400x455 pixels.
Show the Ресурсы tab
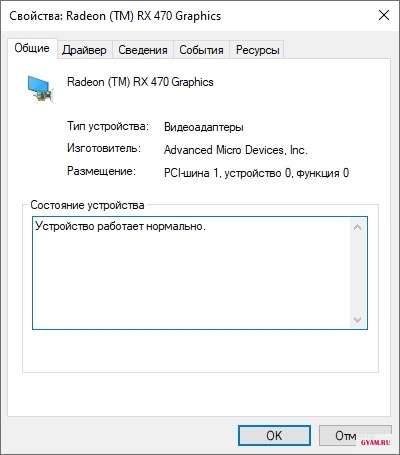pos(257,50)
